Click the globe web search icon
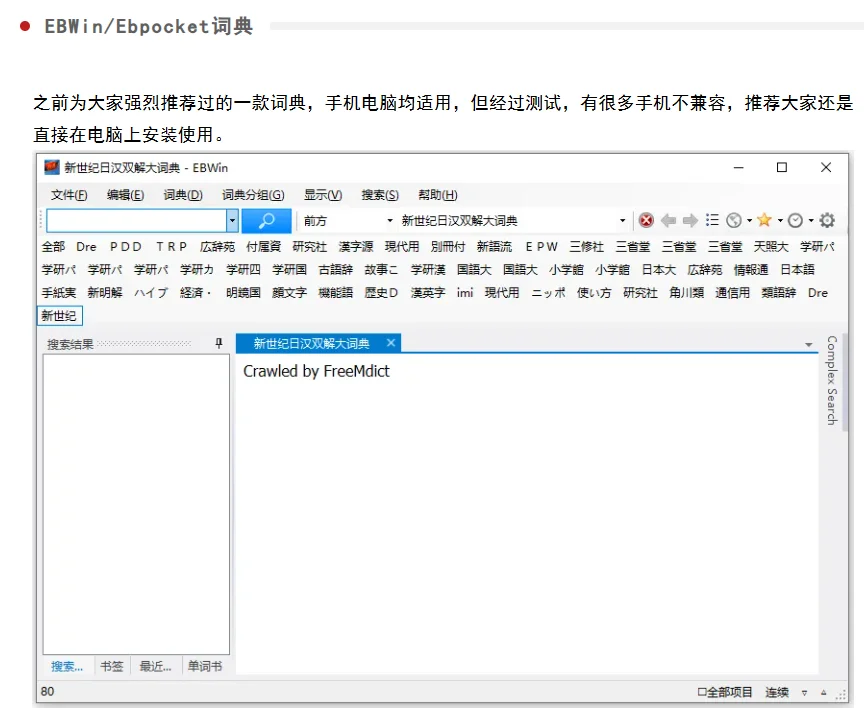The width and height of the screenshot is (864, 714). tap(734, 220)
